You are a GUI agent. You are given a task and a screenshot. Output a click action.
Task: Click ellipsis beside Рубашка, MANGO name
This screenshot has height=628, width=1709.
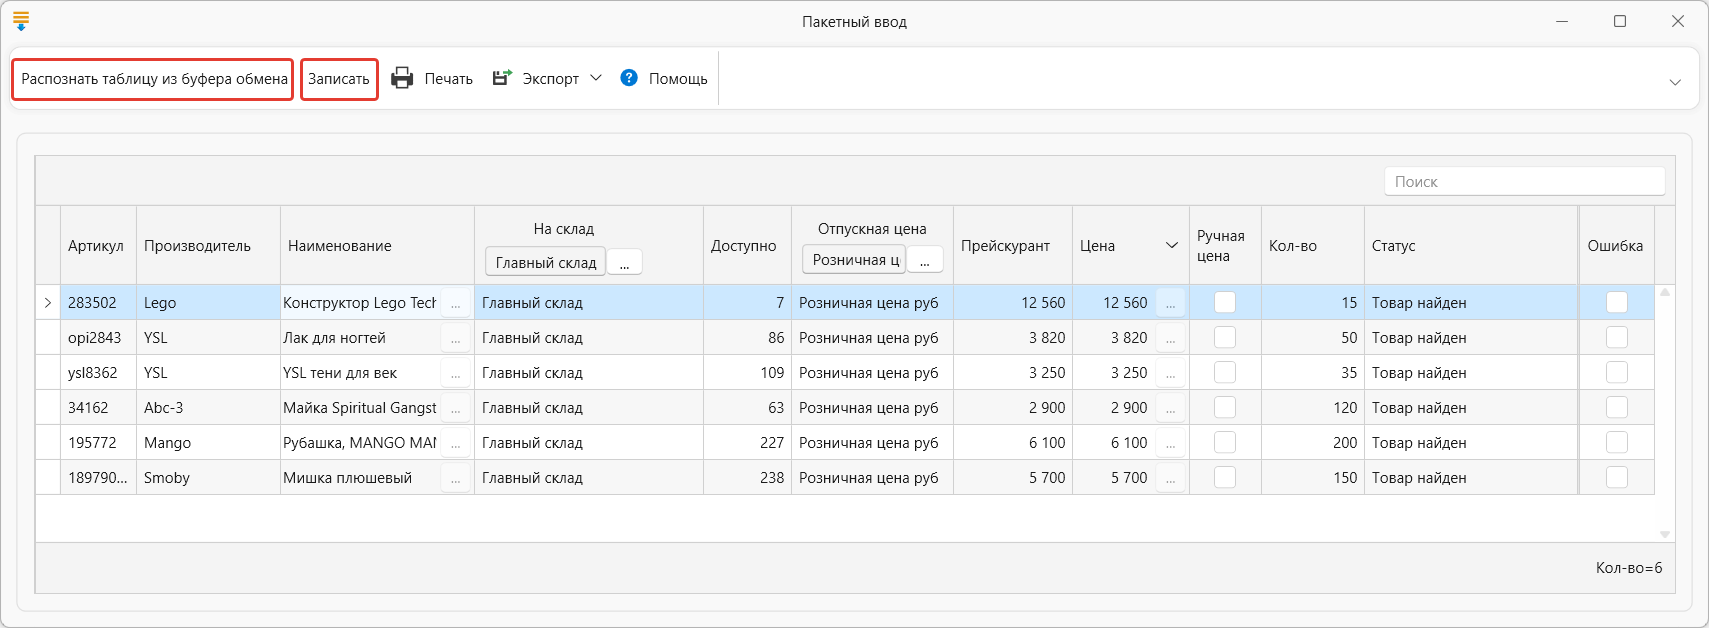click(x=455, y=442)
